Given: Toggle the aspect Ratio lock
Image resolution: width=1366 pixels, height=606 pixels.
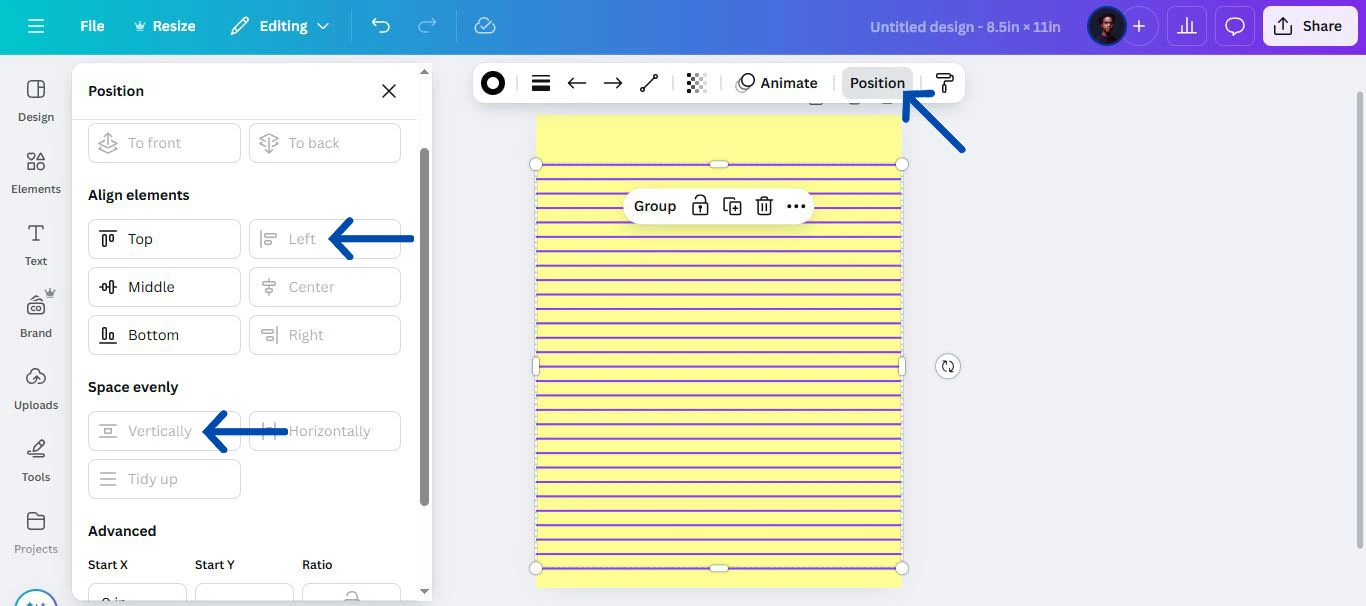Looking at the screenshot, I should pos(351,596).
